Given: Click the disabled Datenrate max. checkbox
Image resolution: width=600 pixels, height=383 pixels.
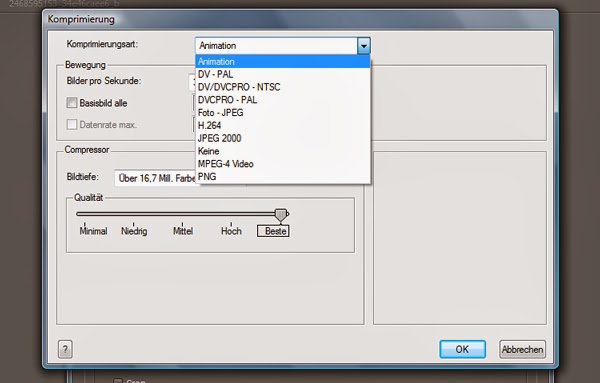Looking at the screenshot, I should pyautogui.click(x=72, y=124).
